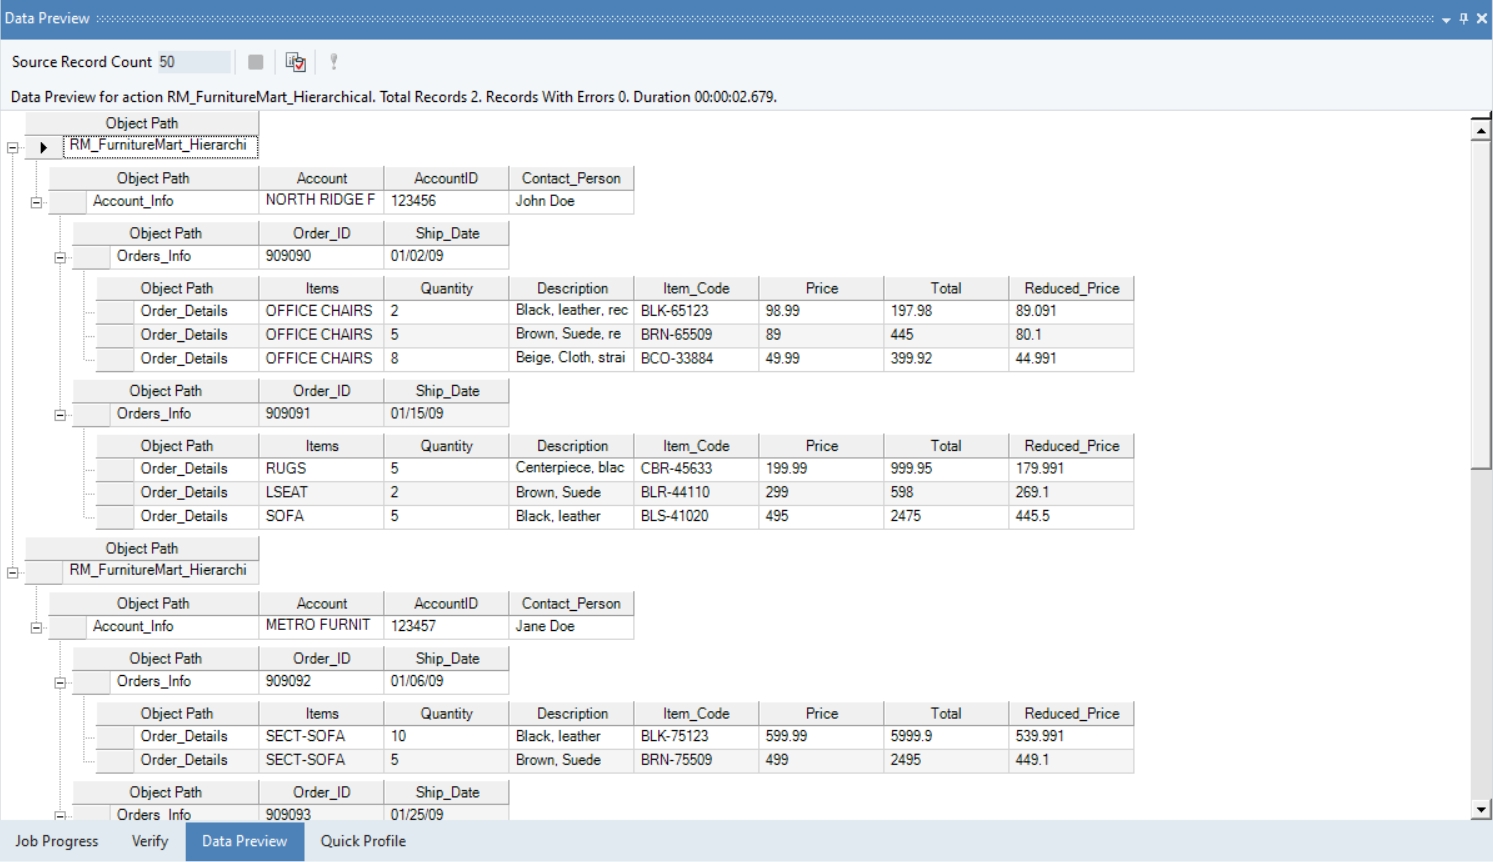Click the gray stop preview square icon
The image size is (1493, 862).
click(x=256, y=62)
